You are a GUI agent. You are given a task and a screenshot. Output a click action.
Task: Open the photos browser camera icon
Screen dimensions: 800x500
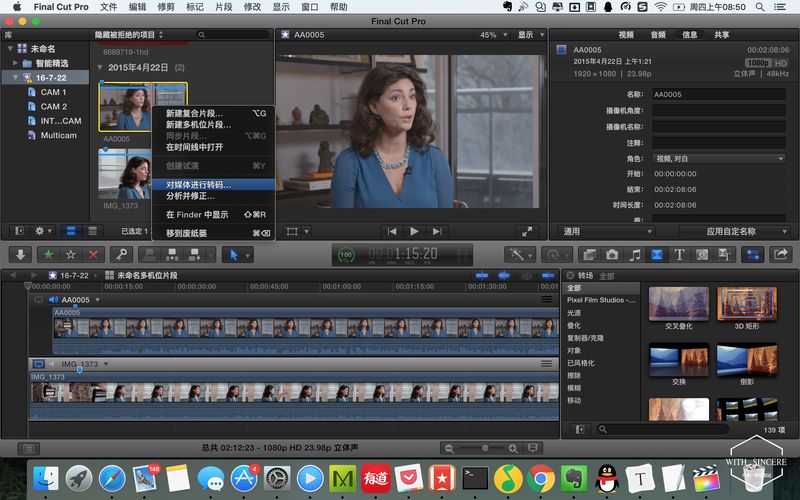click(x=612, y=255)
